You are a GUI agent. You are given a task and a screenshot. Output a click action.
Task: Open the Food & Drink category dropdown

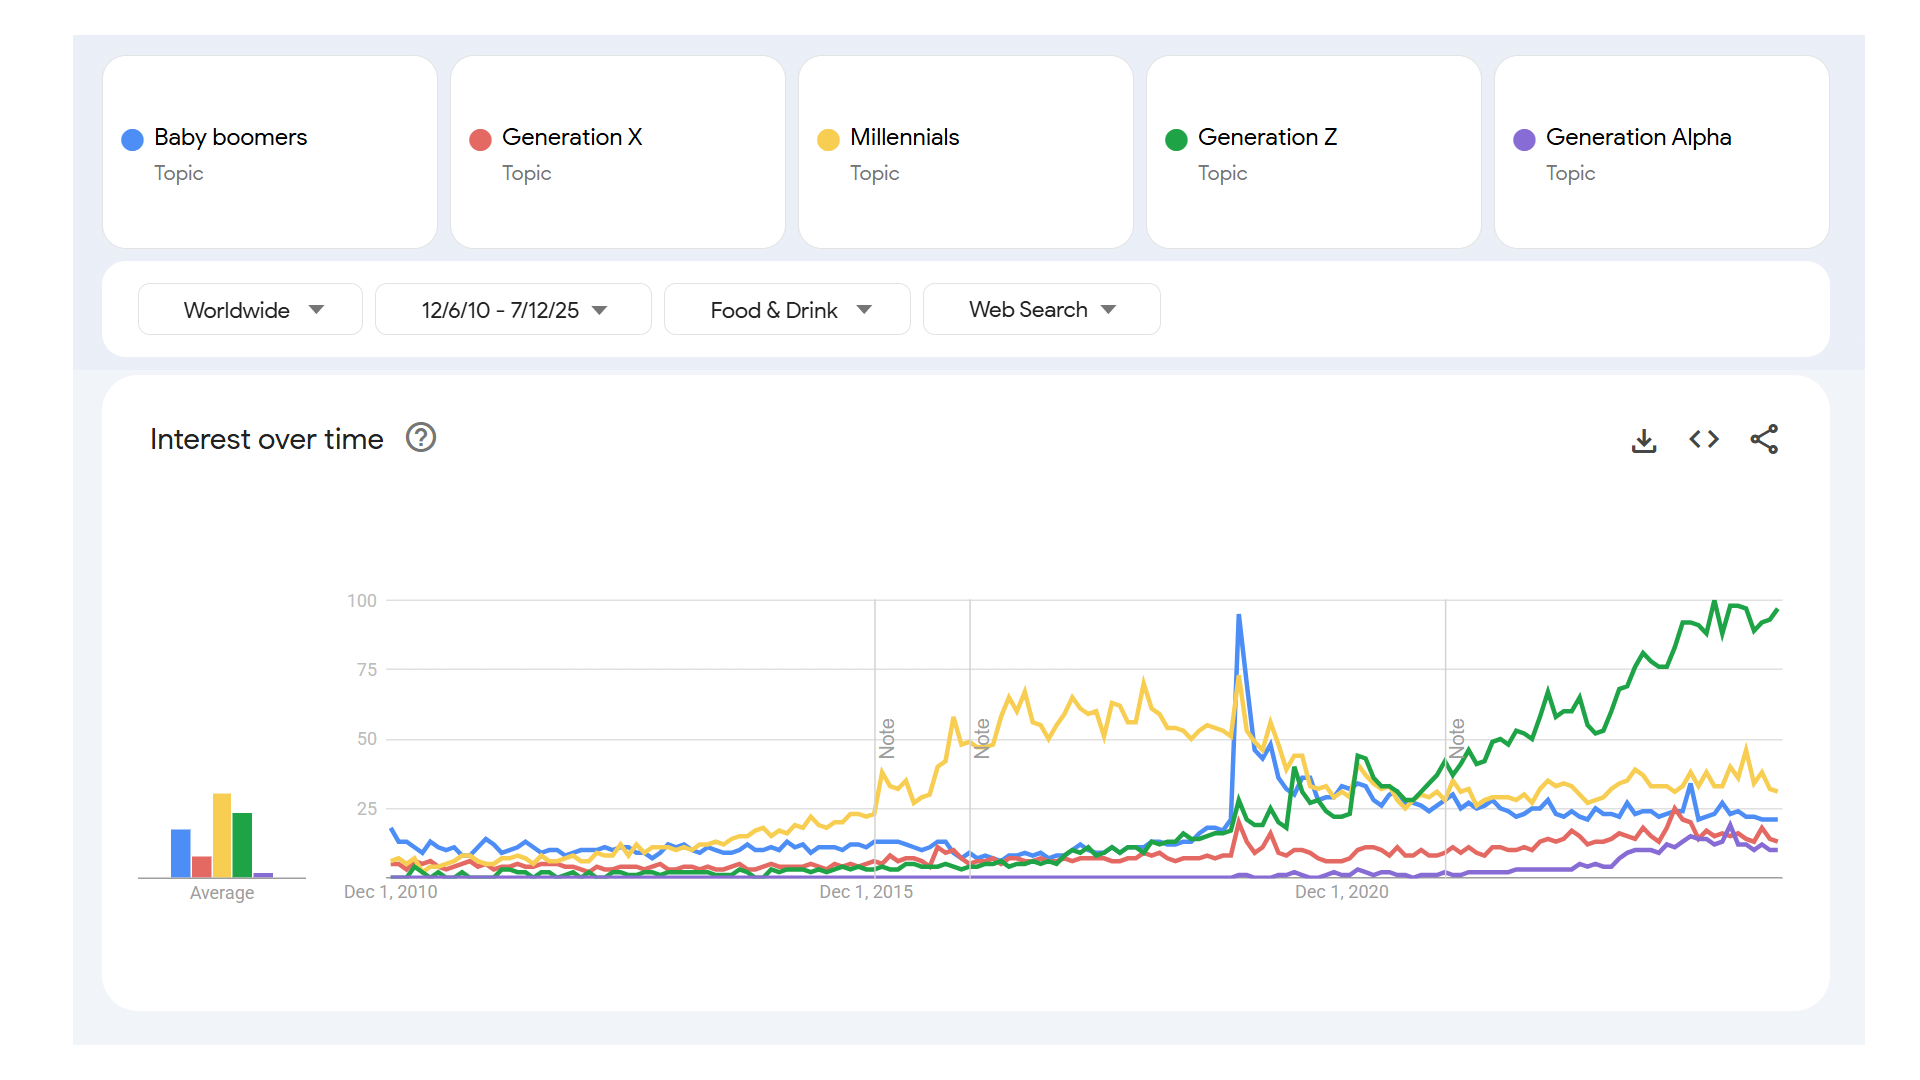[787, 310]
